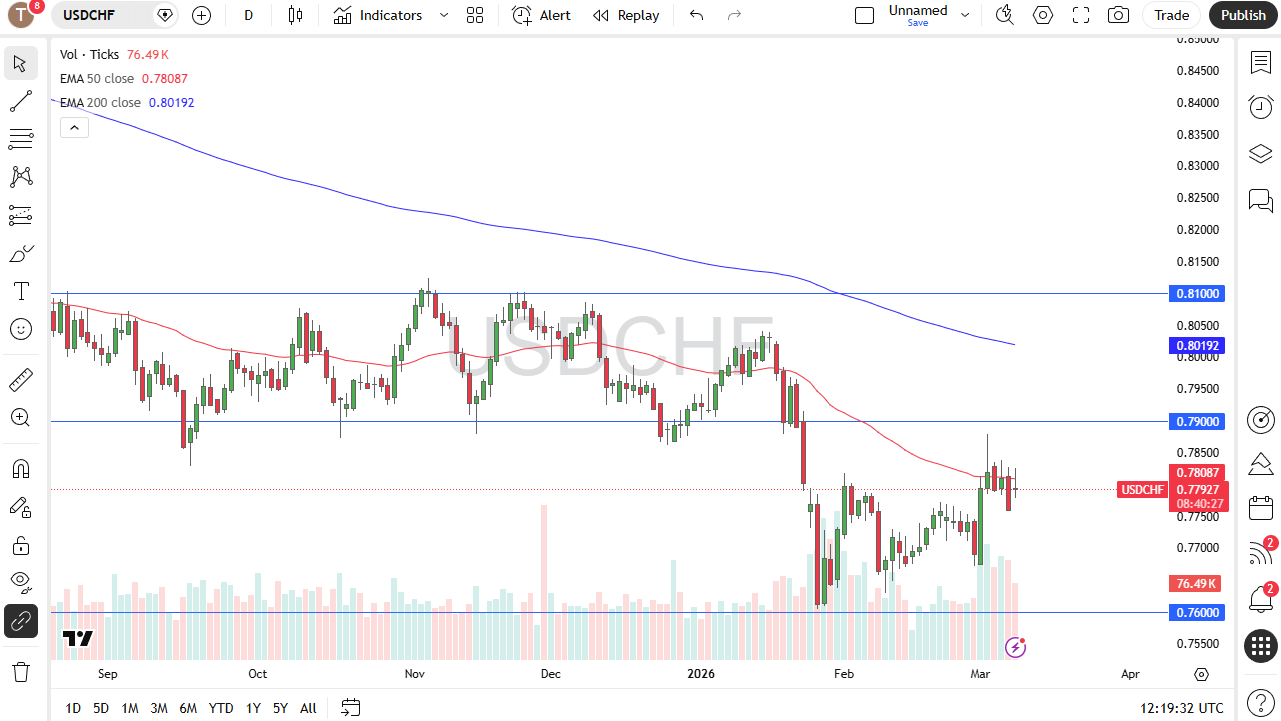Screen dimensions: 1281x721
Task: Switch range to 3M
Action: click(x=159, y=708)
